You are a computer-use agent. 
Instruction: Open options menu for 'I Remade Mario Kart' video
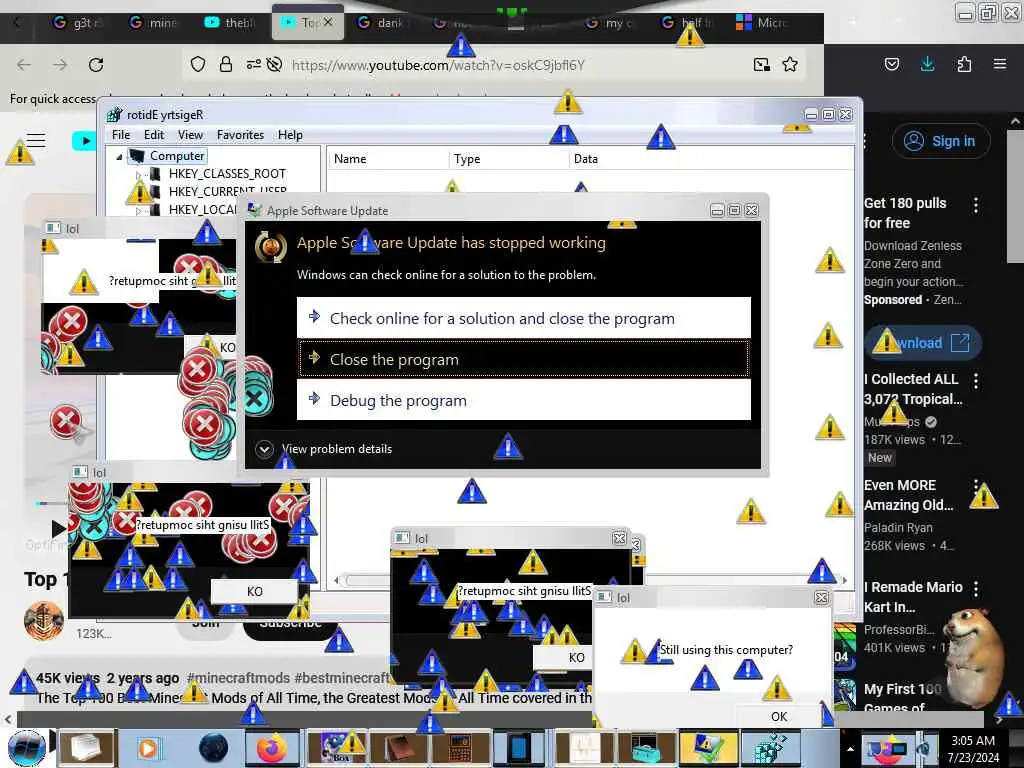click(x=976, y=588)
